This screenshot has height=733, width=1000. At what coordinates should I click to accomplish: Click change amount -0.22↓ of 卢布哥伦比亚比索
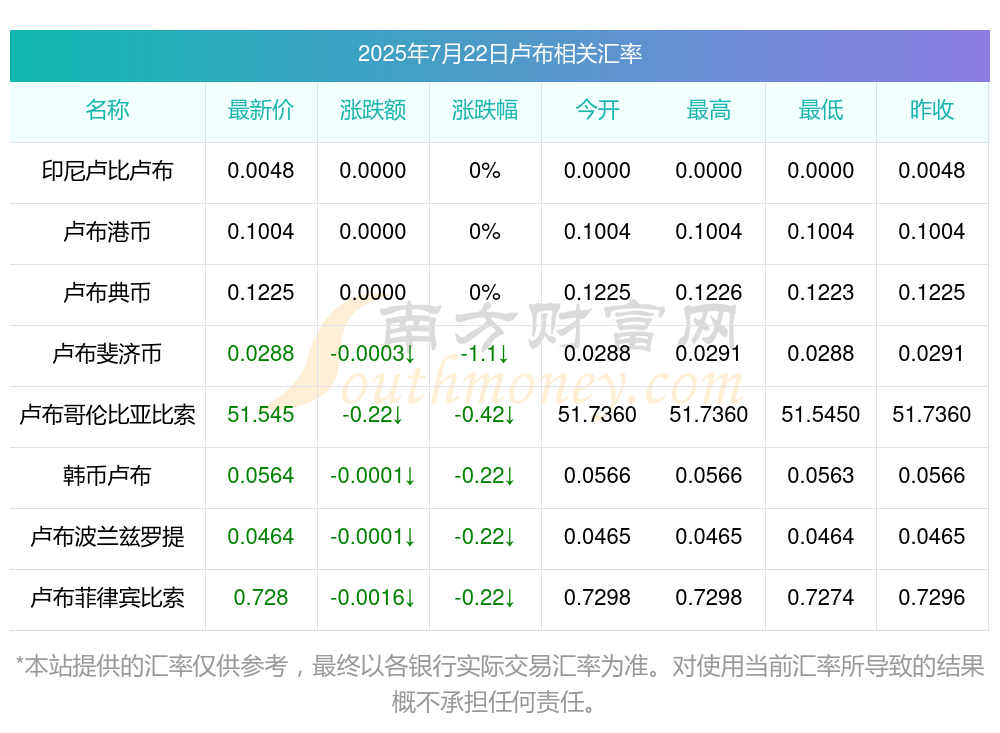tap(373, 415)
